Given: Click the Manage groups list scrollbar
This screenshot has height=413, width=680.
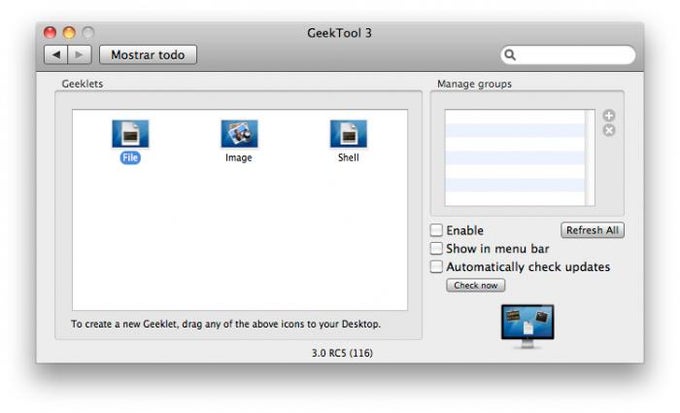Looking at the screenshot, I should [590, 158].
